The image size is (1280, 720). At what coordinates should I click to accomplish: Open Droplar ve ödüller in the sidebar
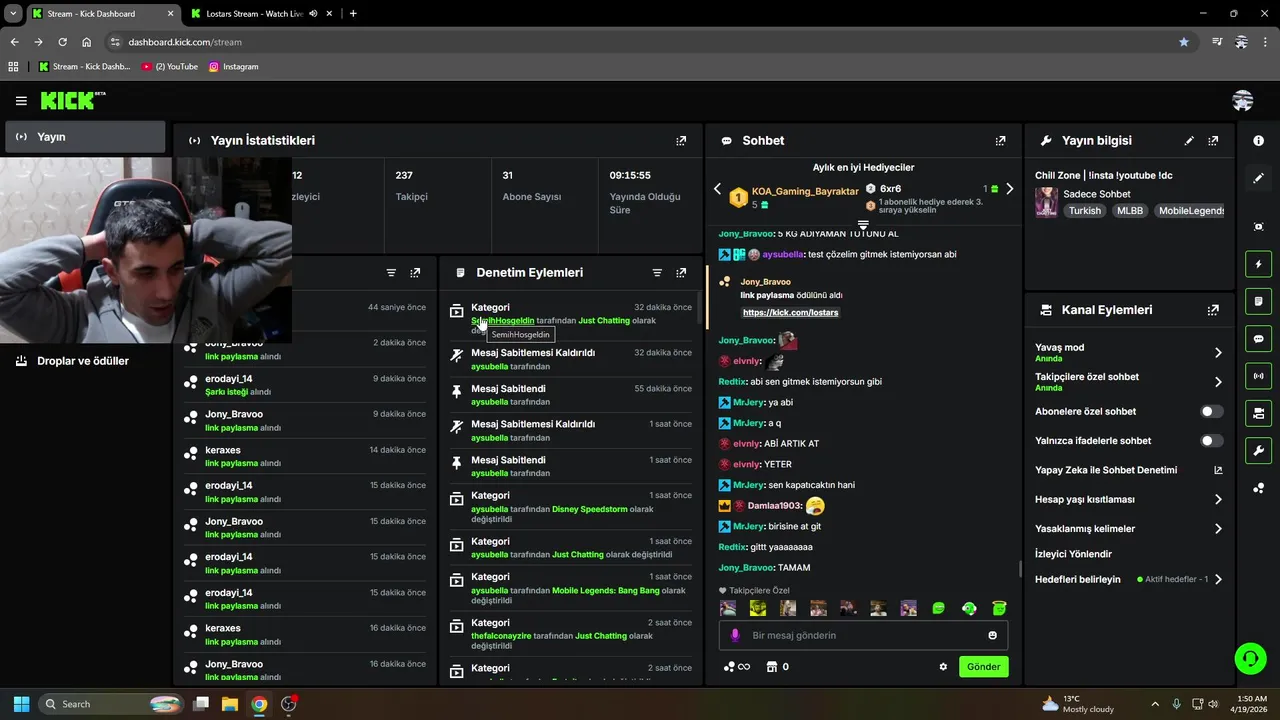coord(85,361)
